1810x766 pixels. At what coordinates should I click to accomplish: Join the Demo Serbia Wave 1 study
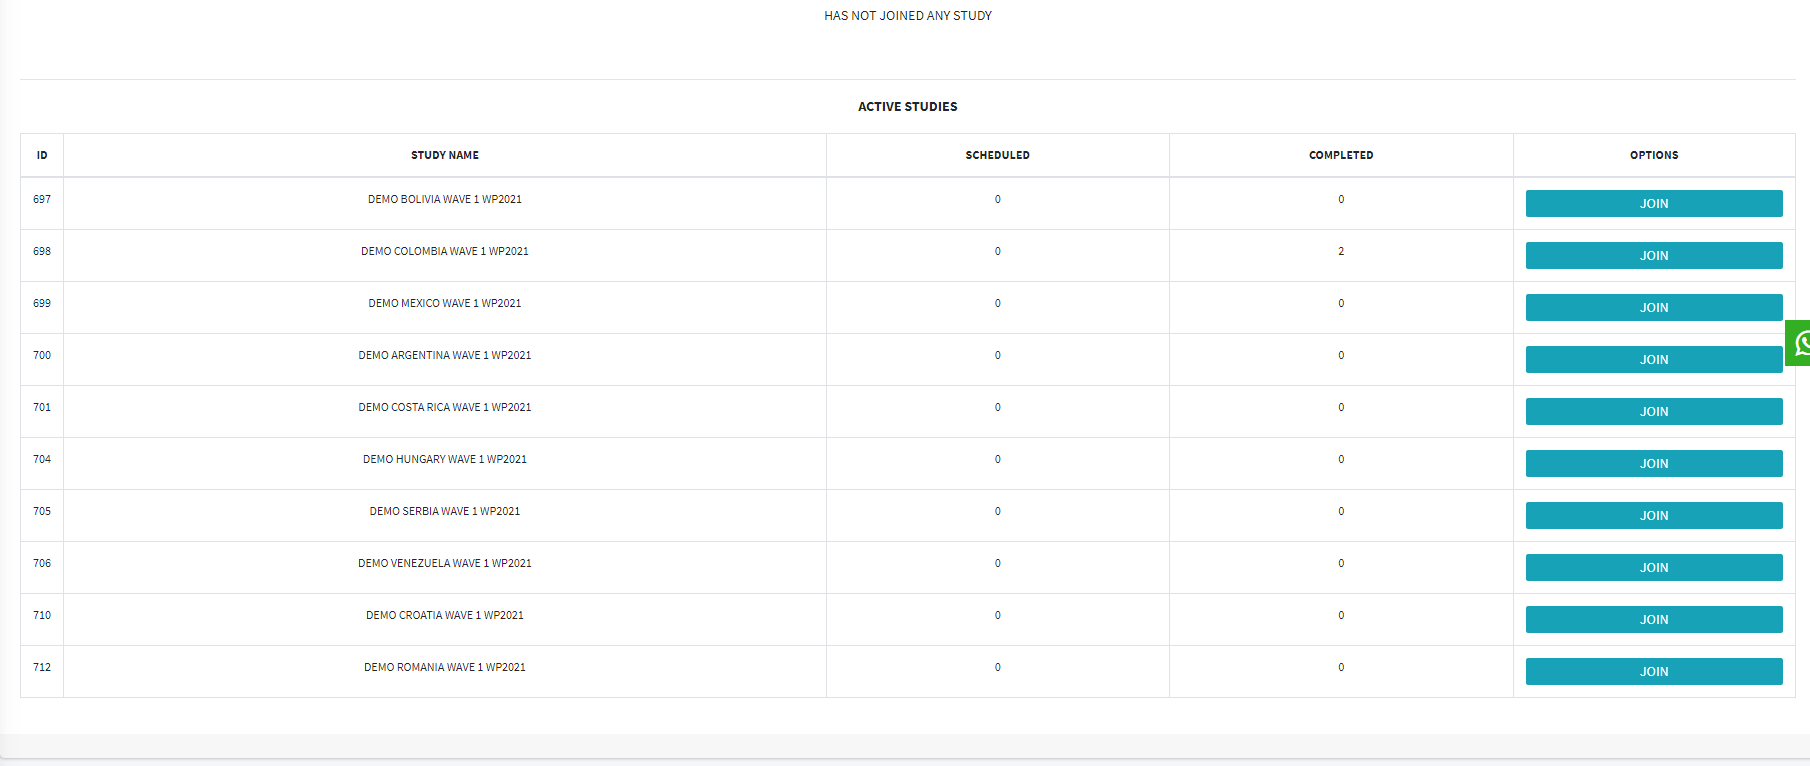(1654, 515)
